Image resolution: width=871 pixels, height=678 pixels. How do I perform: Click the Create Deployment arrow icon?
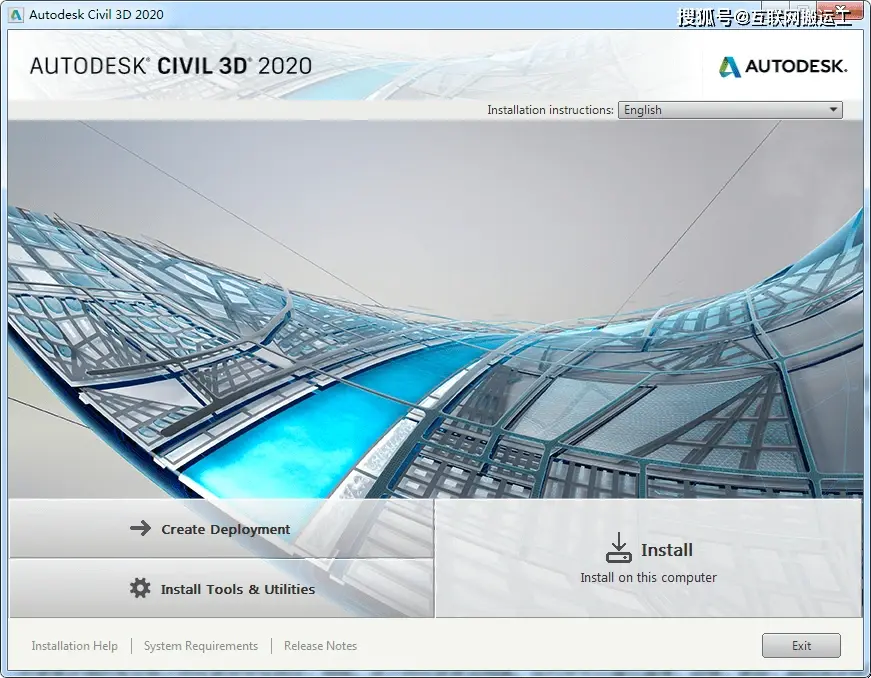(141, 528)
